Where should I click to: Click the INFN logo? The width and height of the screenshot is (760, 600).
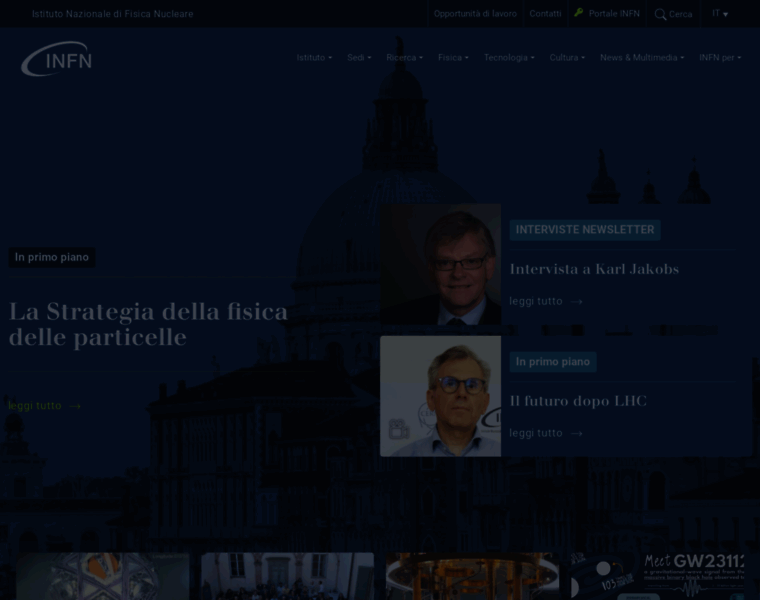pos(57,59)
